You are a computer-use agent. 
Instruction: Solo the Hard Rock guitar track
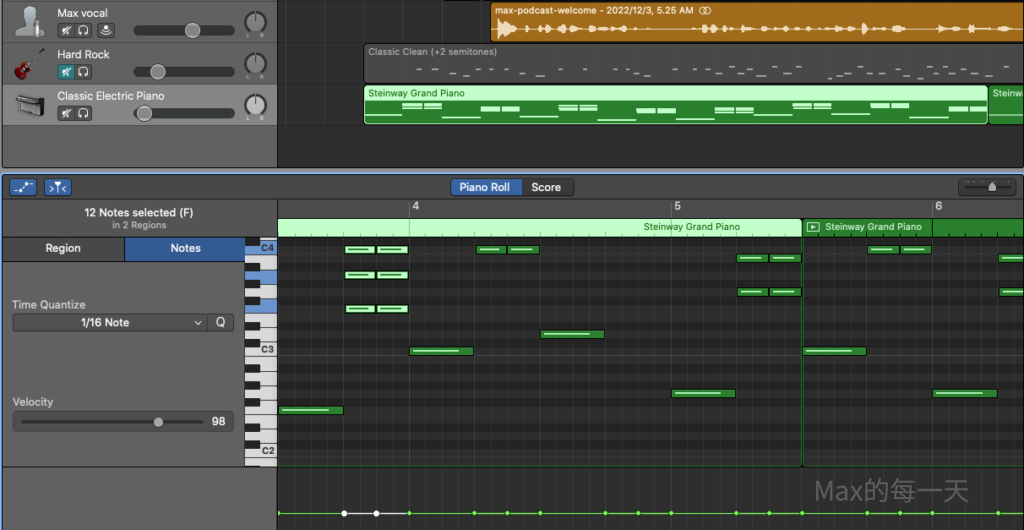84,72
